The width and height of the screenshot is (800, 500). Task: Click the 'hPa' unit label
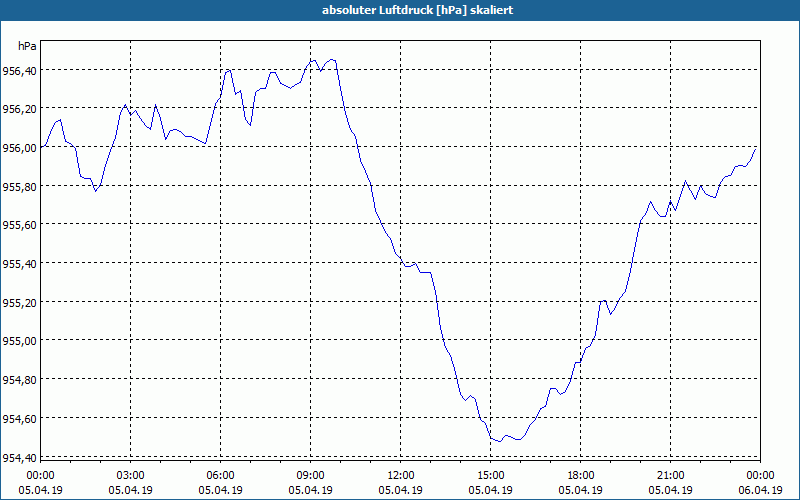(x=27, y=46)
